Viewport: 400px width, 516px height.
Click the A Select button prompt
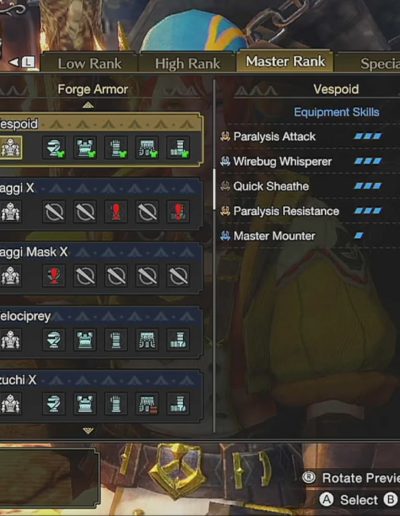[349, 500]
